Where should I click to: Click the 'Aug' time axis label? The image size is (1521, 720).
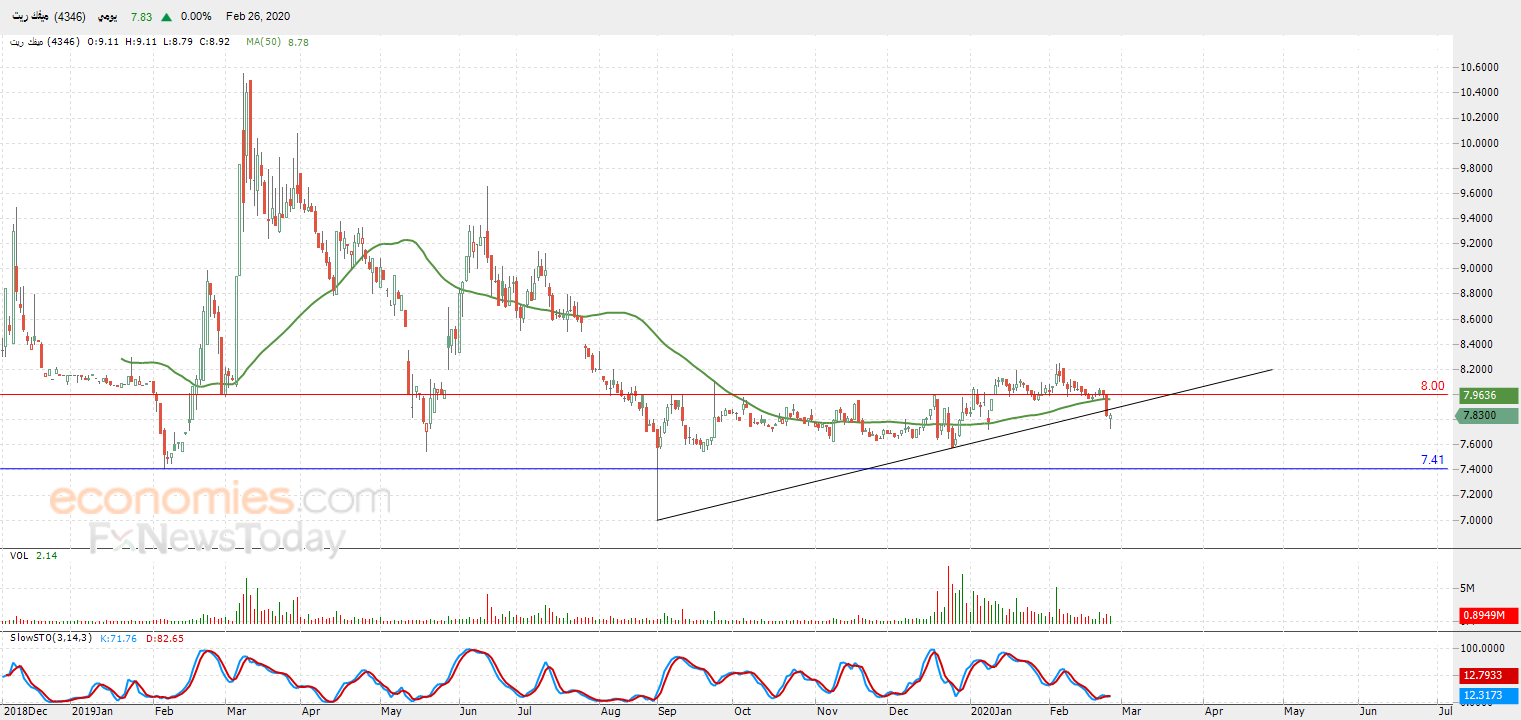(611, 712)
